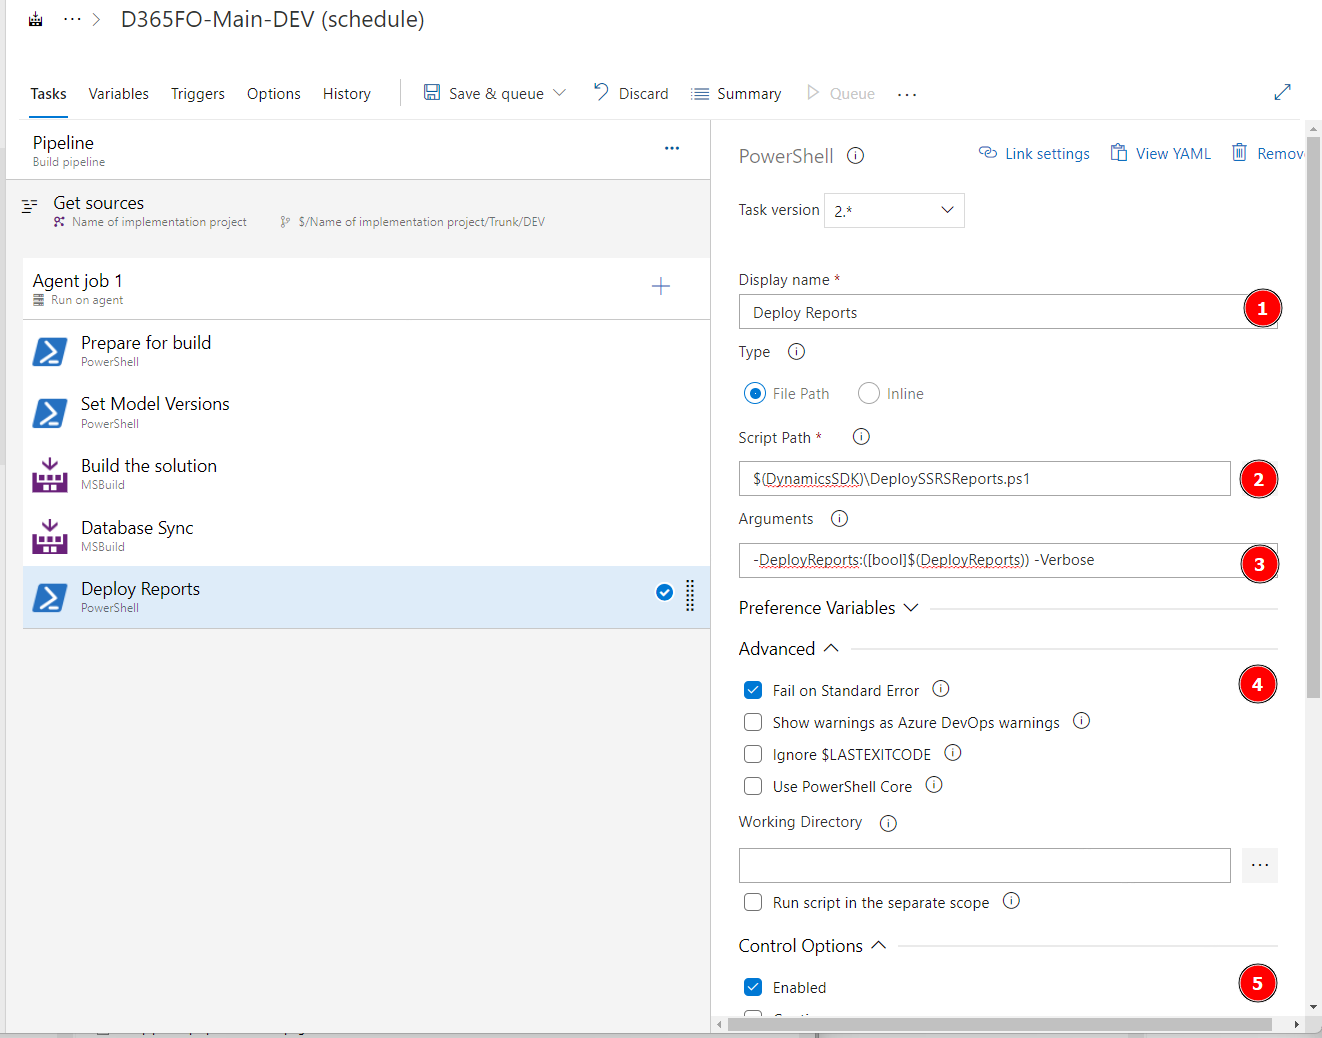Open the Pipeline ellipsis menu

pyautogui.click(x=671, y=148)
